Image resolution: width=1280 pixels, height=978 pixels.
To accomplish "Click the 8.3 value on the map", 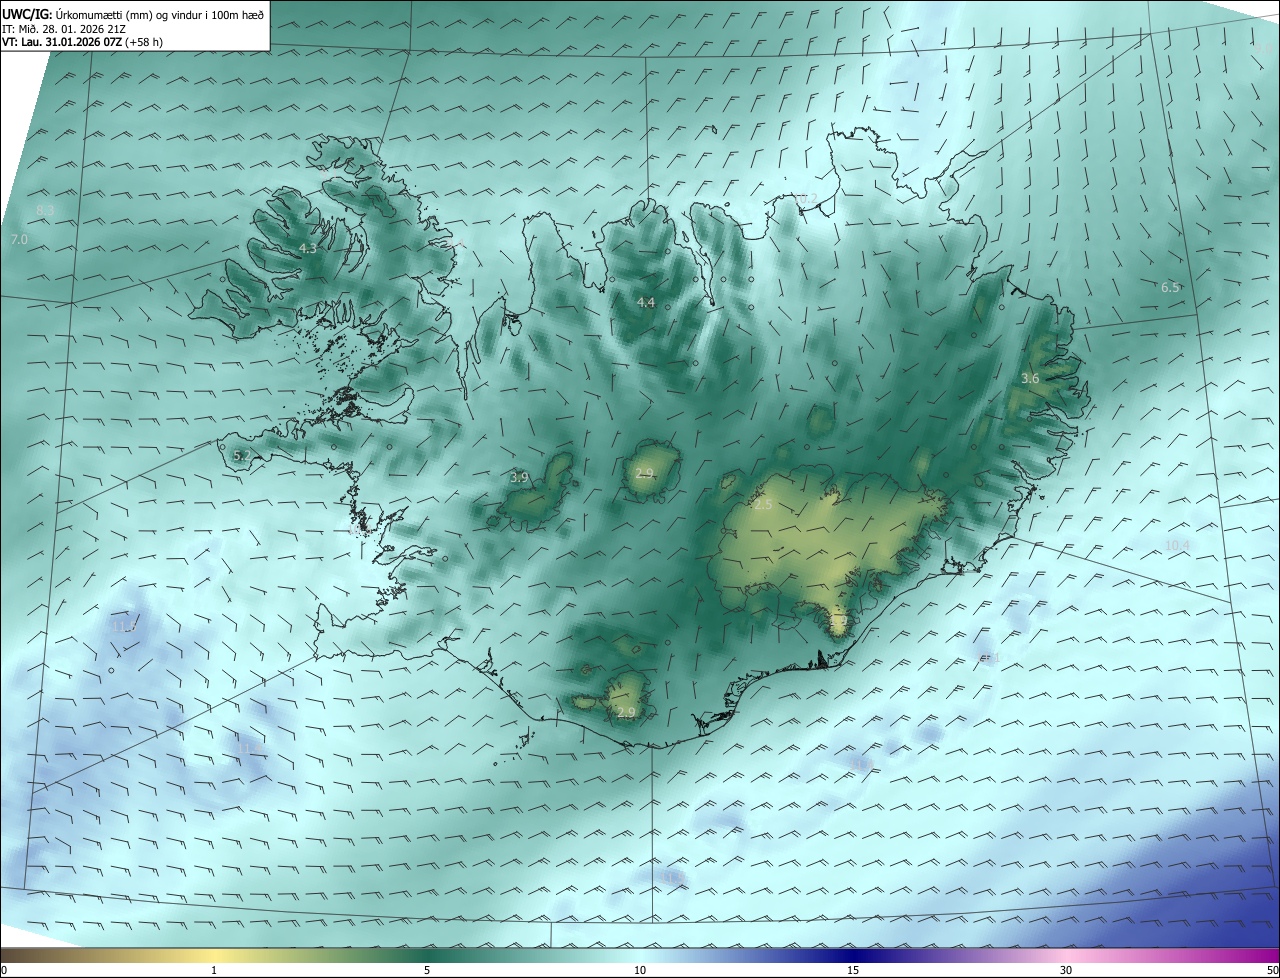I will coord(44,210).
